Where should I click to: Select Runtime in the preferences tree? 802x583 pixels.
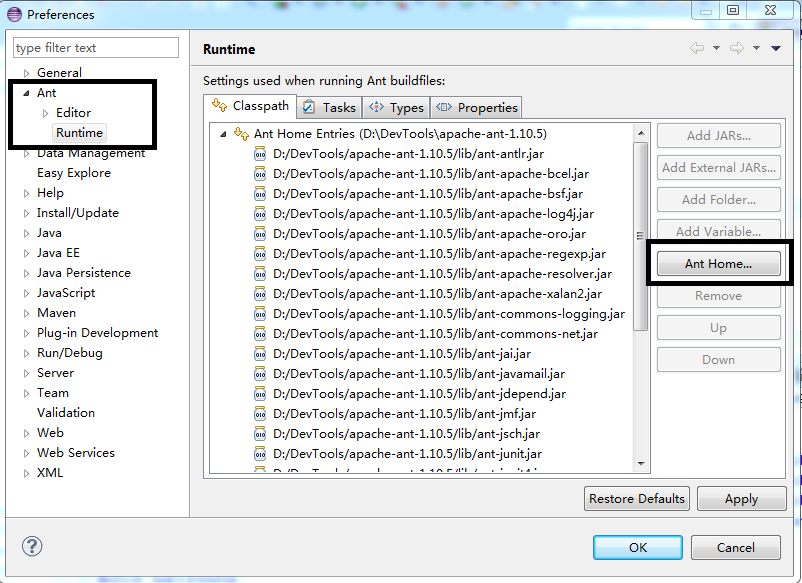tap(79, 133)
